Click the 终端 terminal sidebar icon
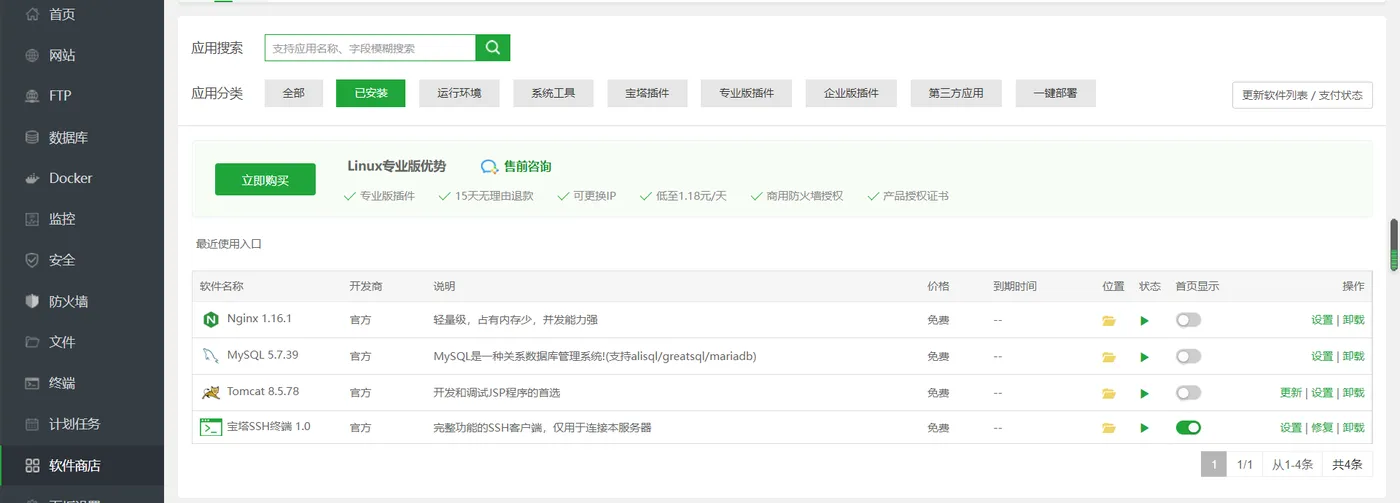The width and height of the screenshot is (1400, 503). point(32,383)
